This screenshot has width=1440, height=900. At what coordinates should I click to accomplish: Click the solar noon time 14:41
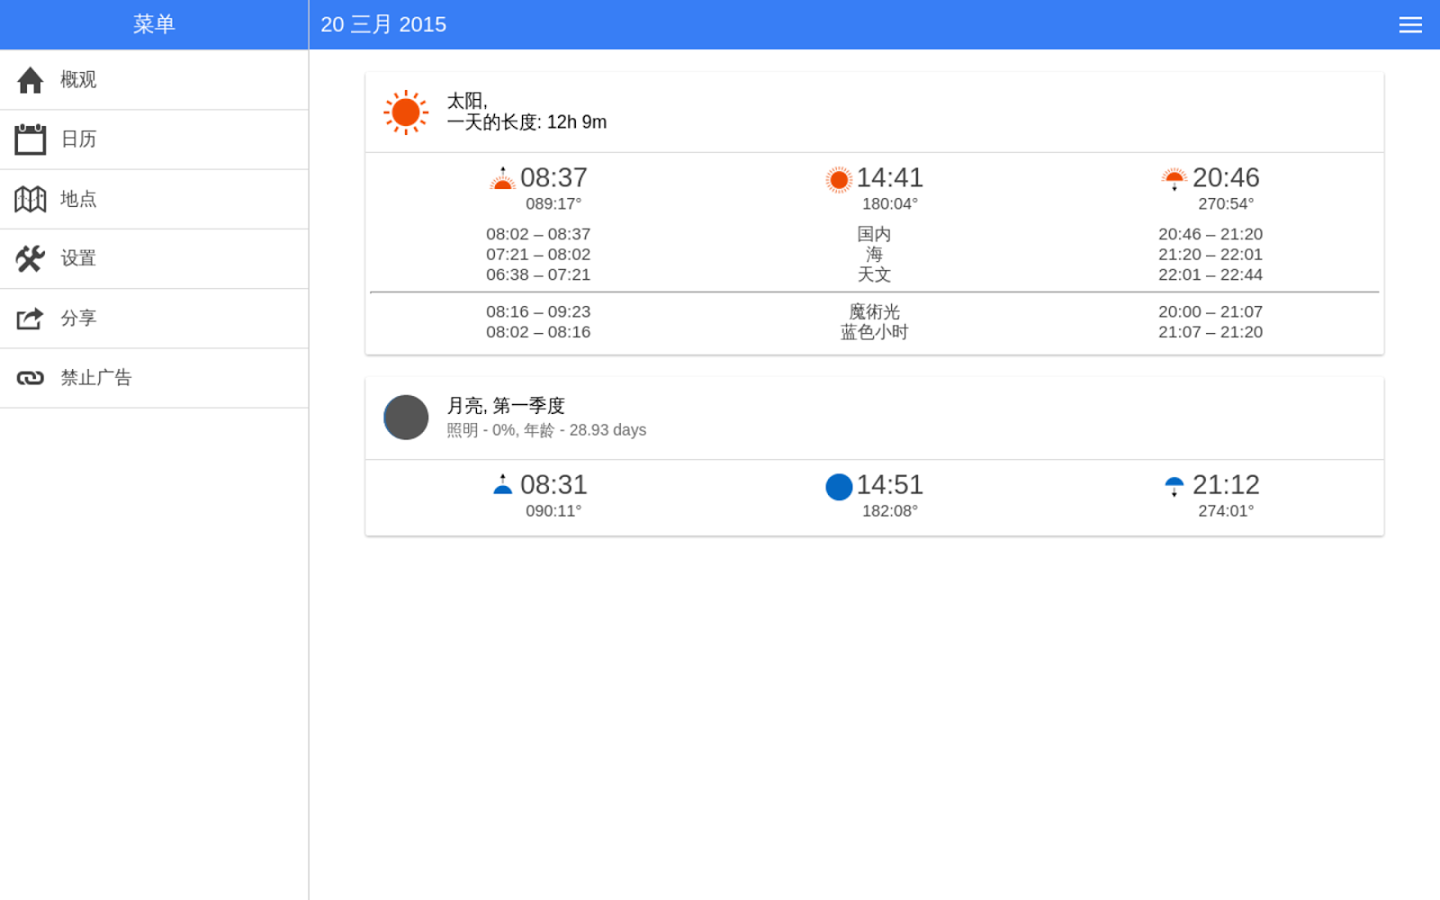click(x=890, y=177)
